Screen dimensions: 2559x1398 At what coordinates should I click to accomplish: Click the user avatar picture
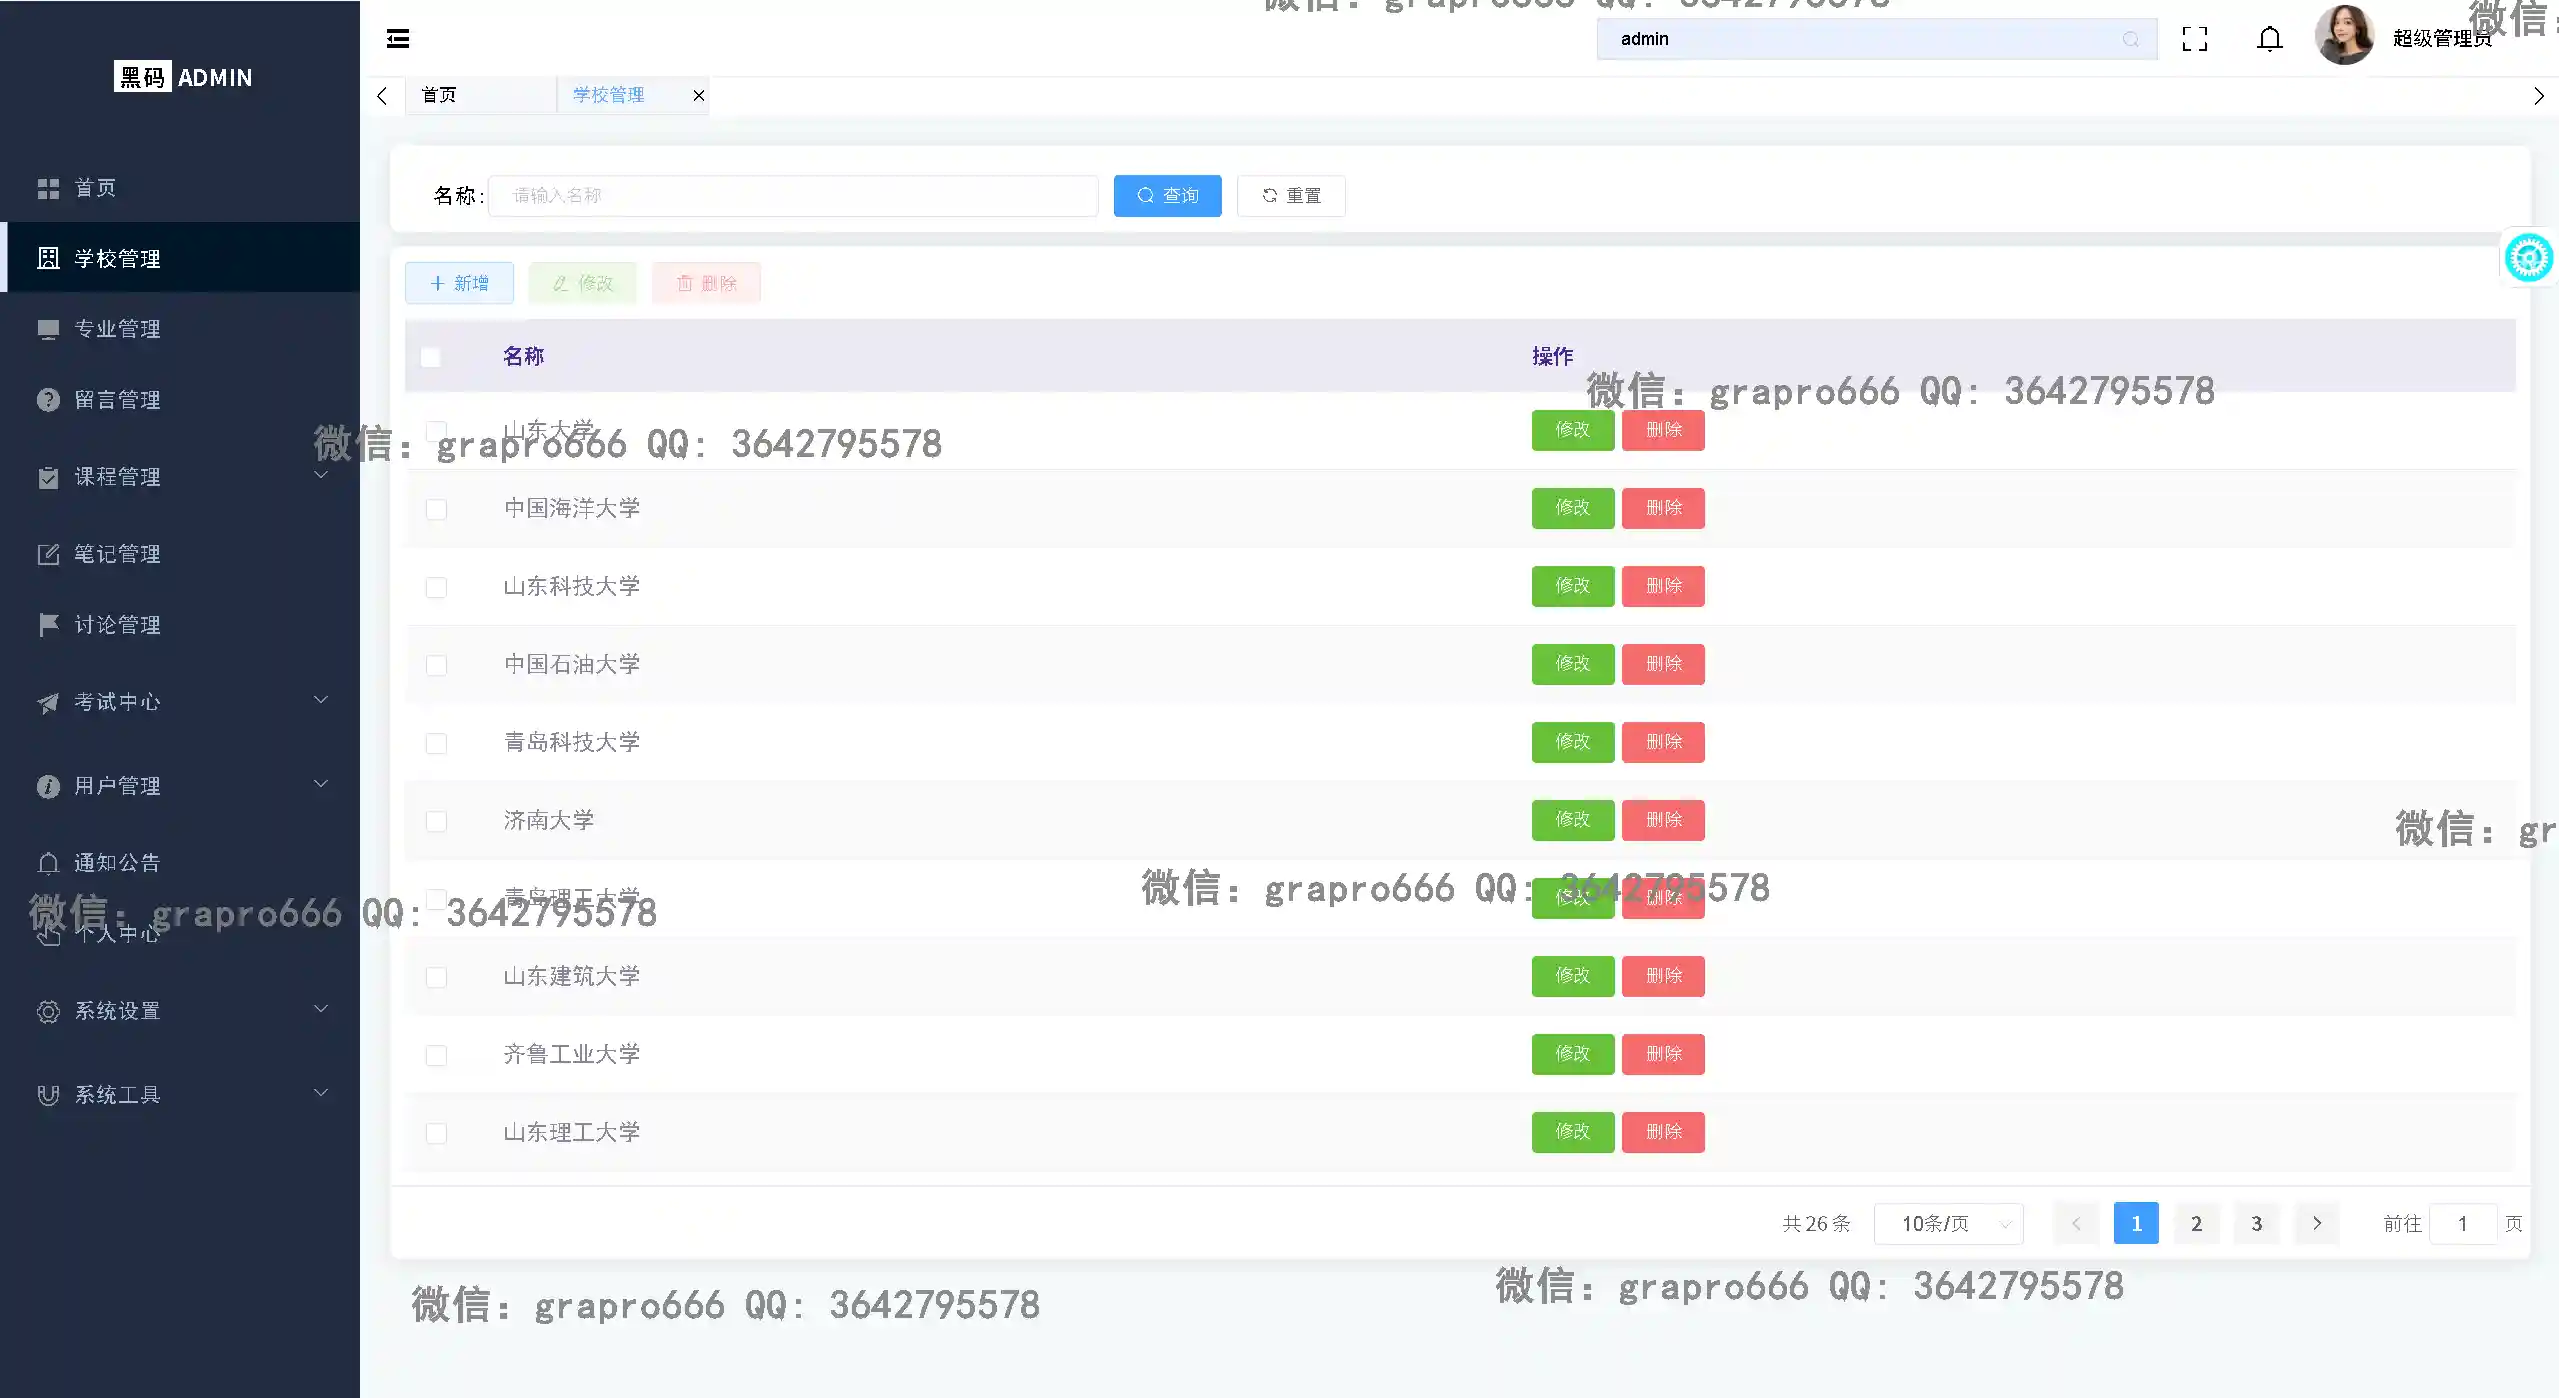coord(2344,36)
